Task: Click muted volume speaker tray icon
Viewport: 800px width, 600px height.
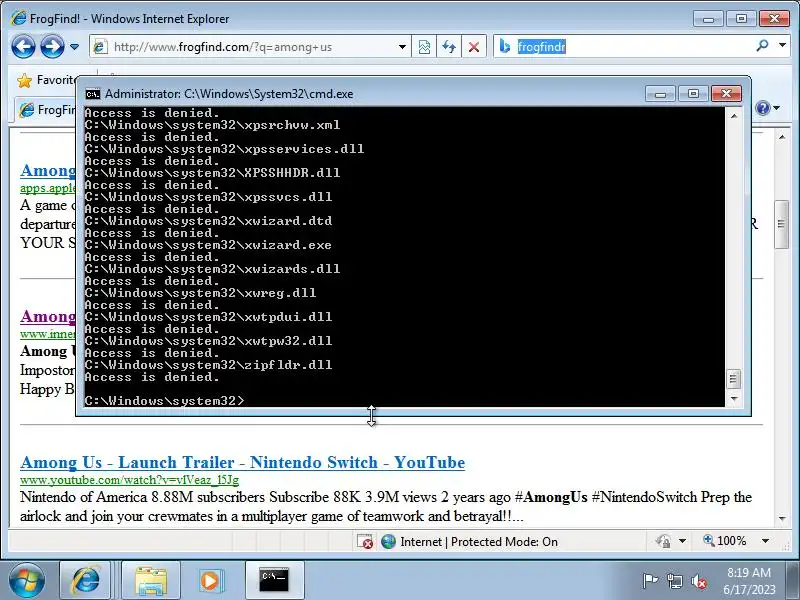Action: (698, 581)
